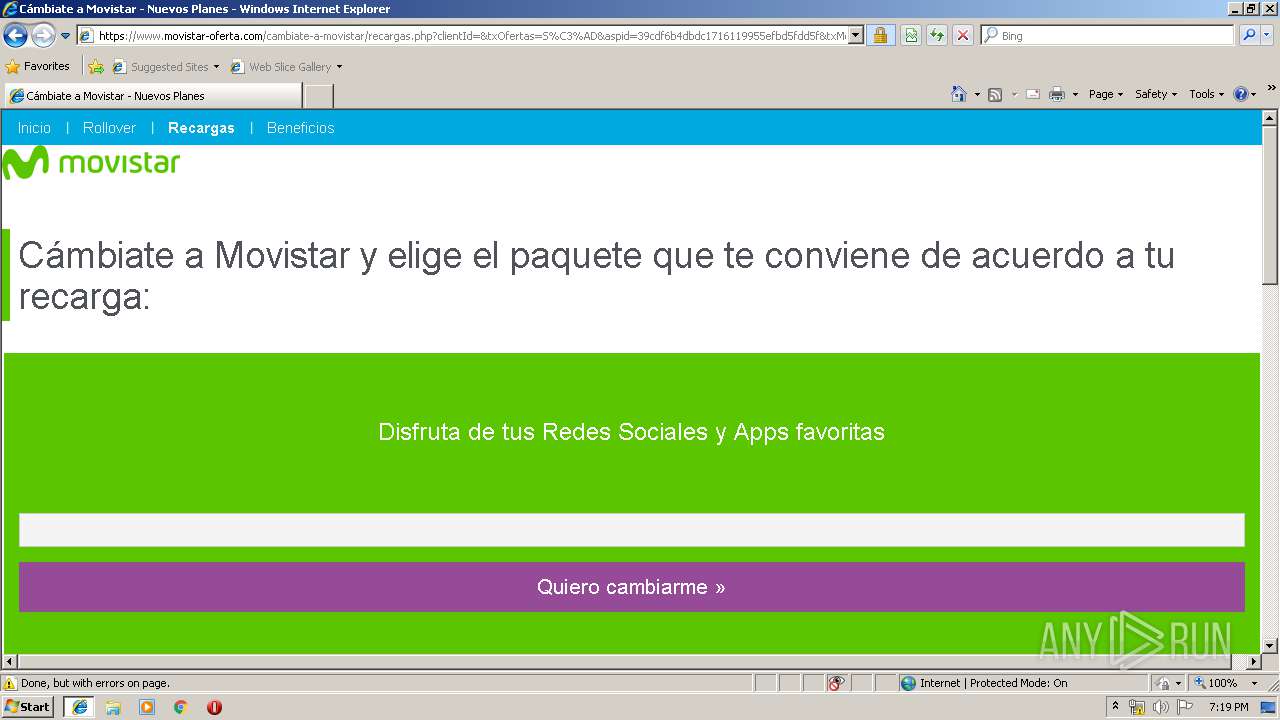This screenshot has width=1280, height=720.
Task: Open search provider dropdown arrow
Action: (x=1267, y=36)
